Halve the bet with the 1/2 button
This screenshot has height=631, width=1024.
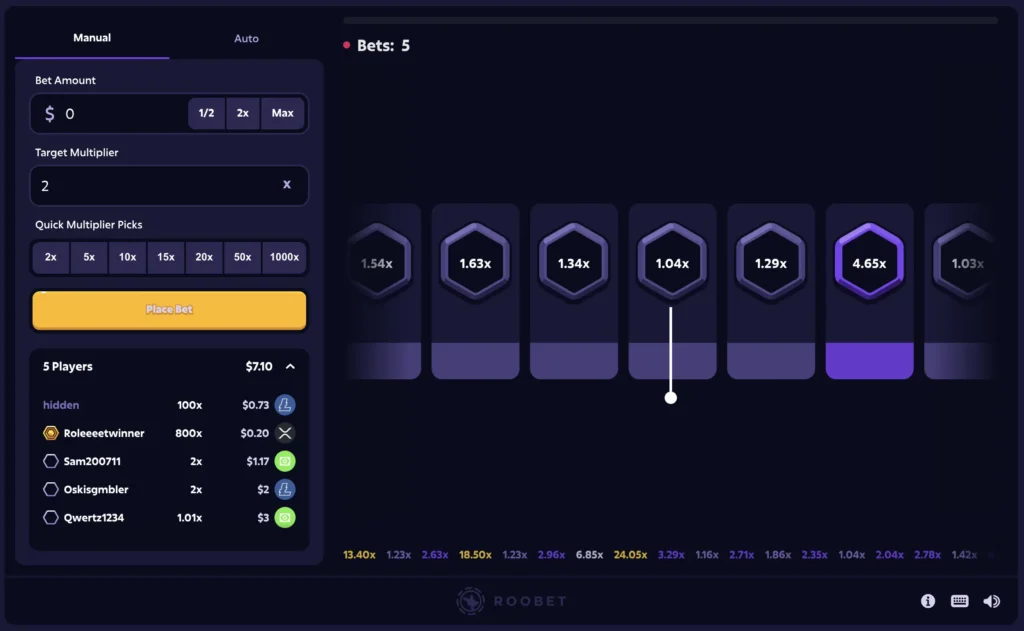click(x=206, y=113)
